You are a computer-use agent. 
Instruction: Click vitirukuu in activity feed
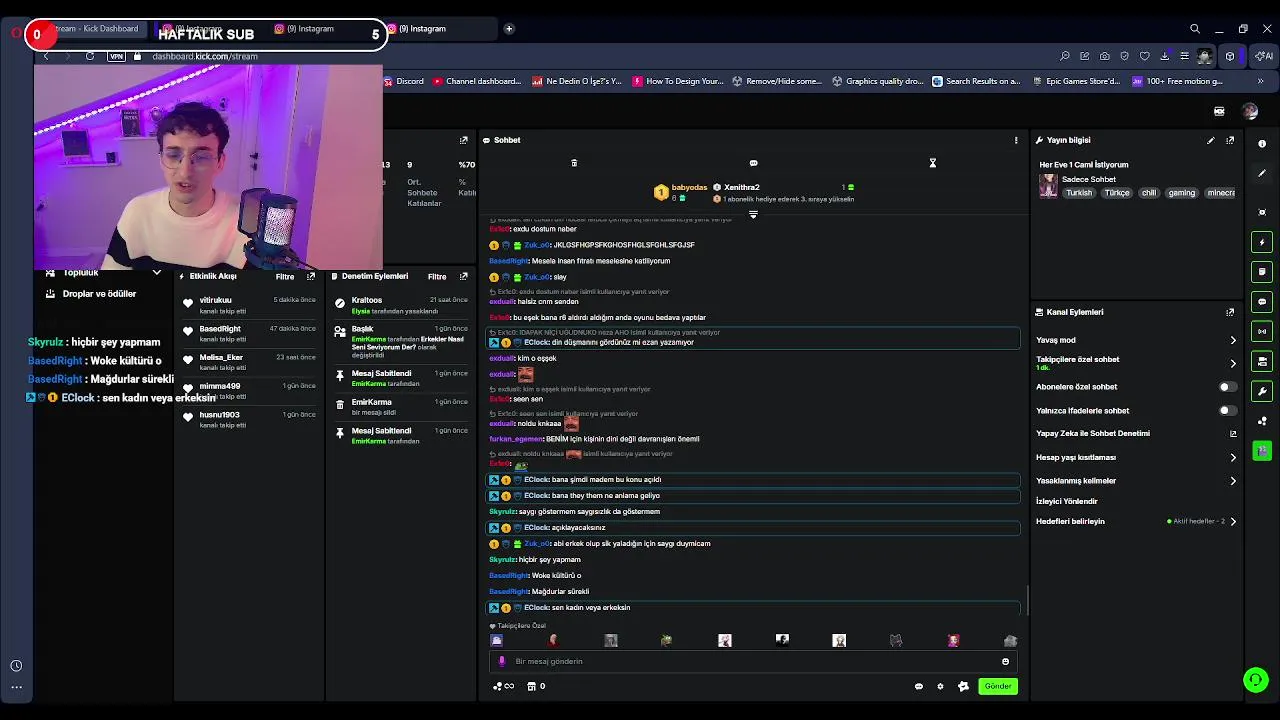(x=215, y=300)
